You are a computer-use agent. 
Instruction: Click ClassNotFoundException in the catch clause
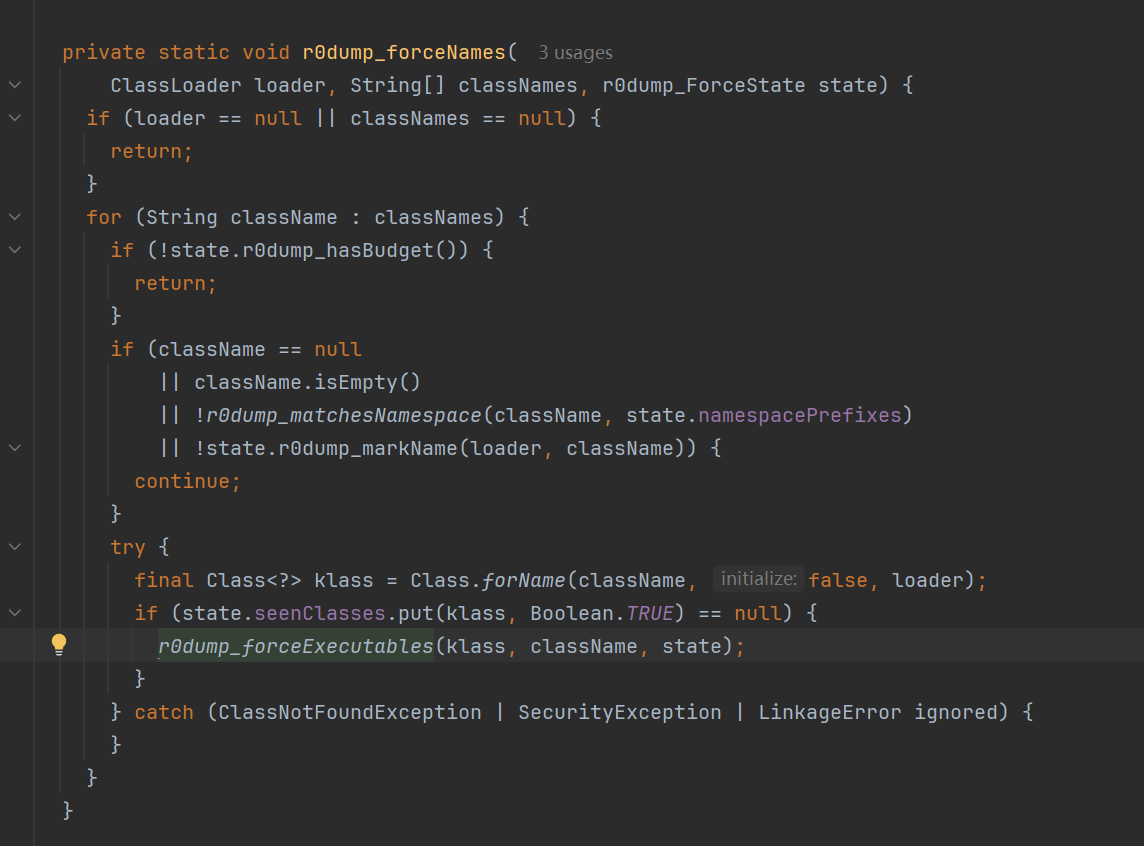click(x=349, y=713)
